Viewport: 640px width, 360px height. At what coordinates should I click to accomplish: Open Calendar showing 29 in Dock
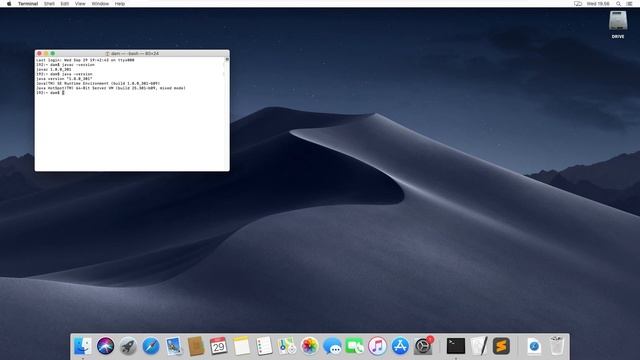pyautogui.click(x=218, y=346)
